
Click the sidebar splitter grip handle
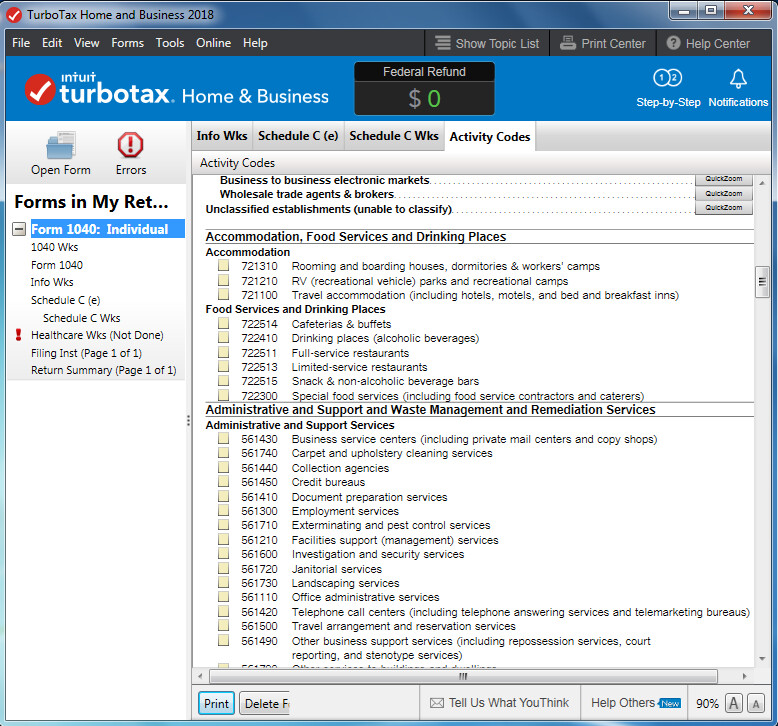point(189,421)
